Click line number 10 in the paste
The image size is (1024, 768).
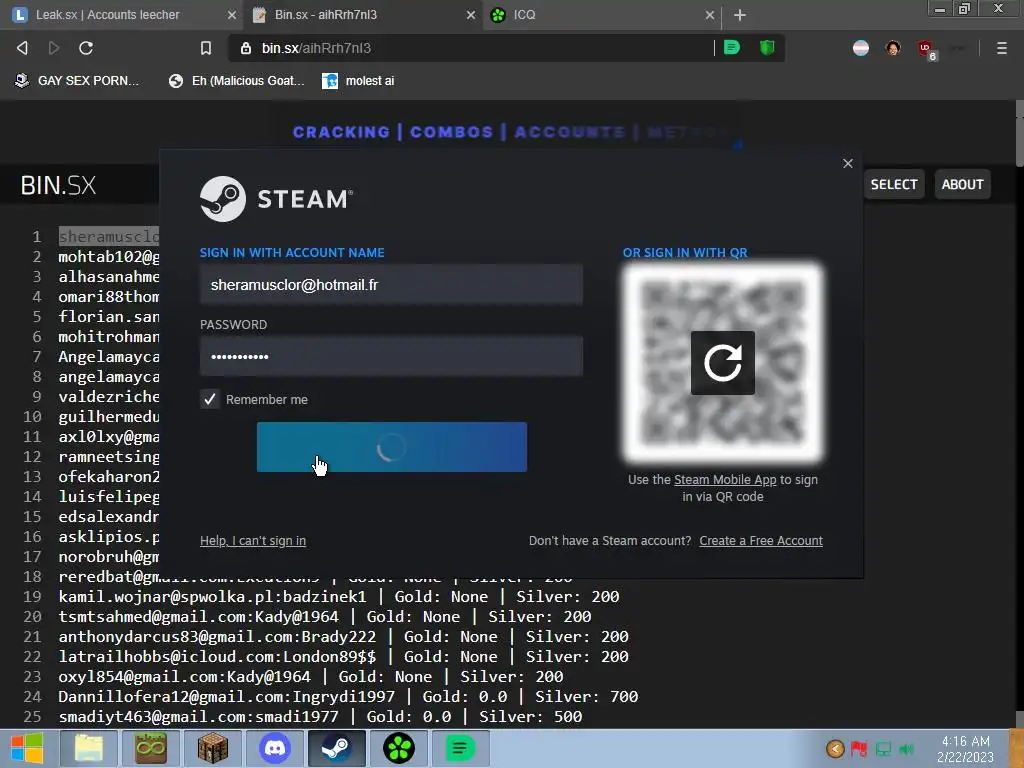32,417
